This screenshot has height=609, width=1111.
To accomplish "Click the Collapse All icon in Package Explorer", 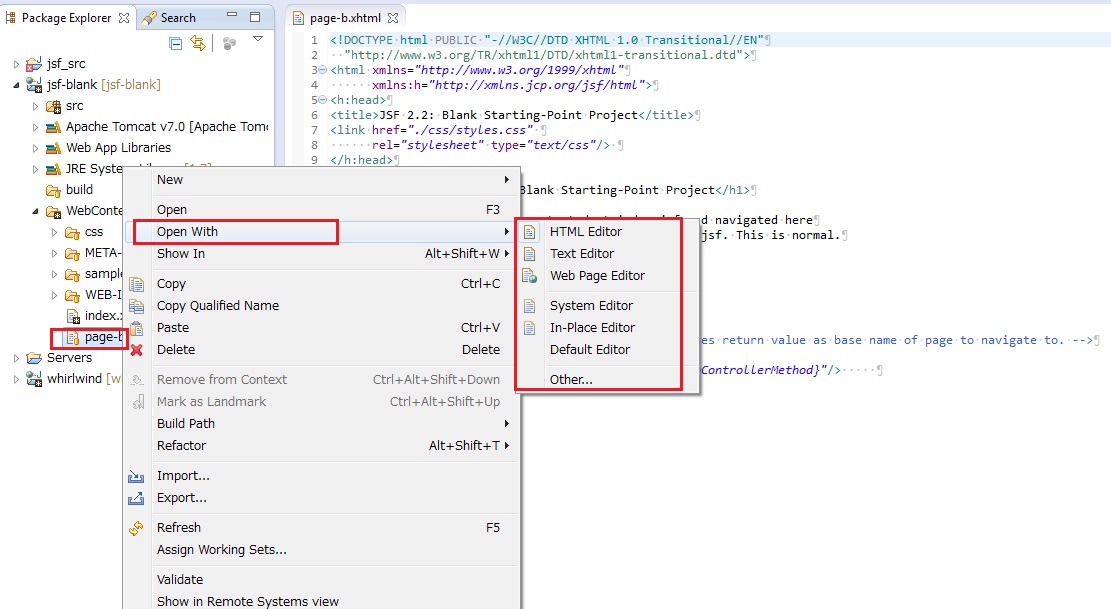I will click(x=176, y=43).
